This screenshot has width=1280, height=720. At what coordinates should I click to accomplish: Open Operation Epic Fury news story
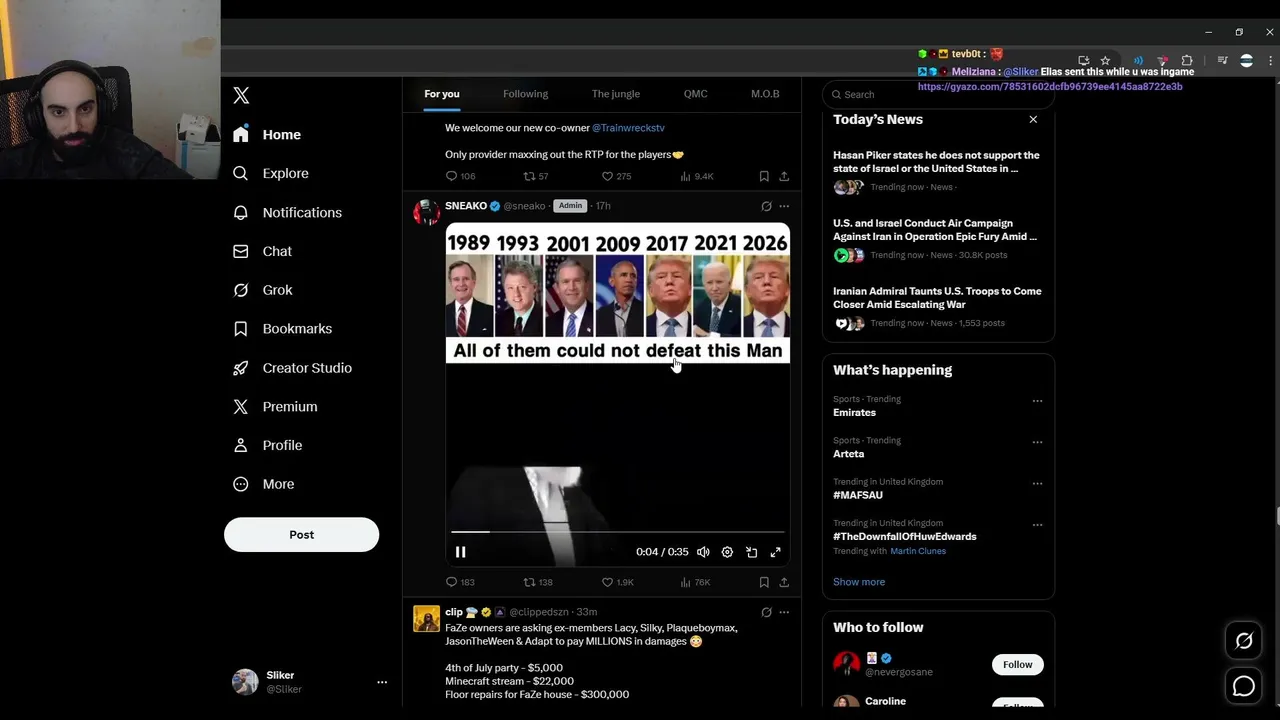tap(938, 239)
